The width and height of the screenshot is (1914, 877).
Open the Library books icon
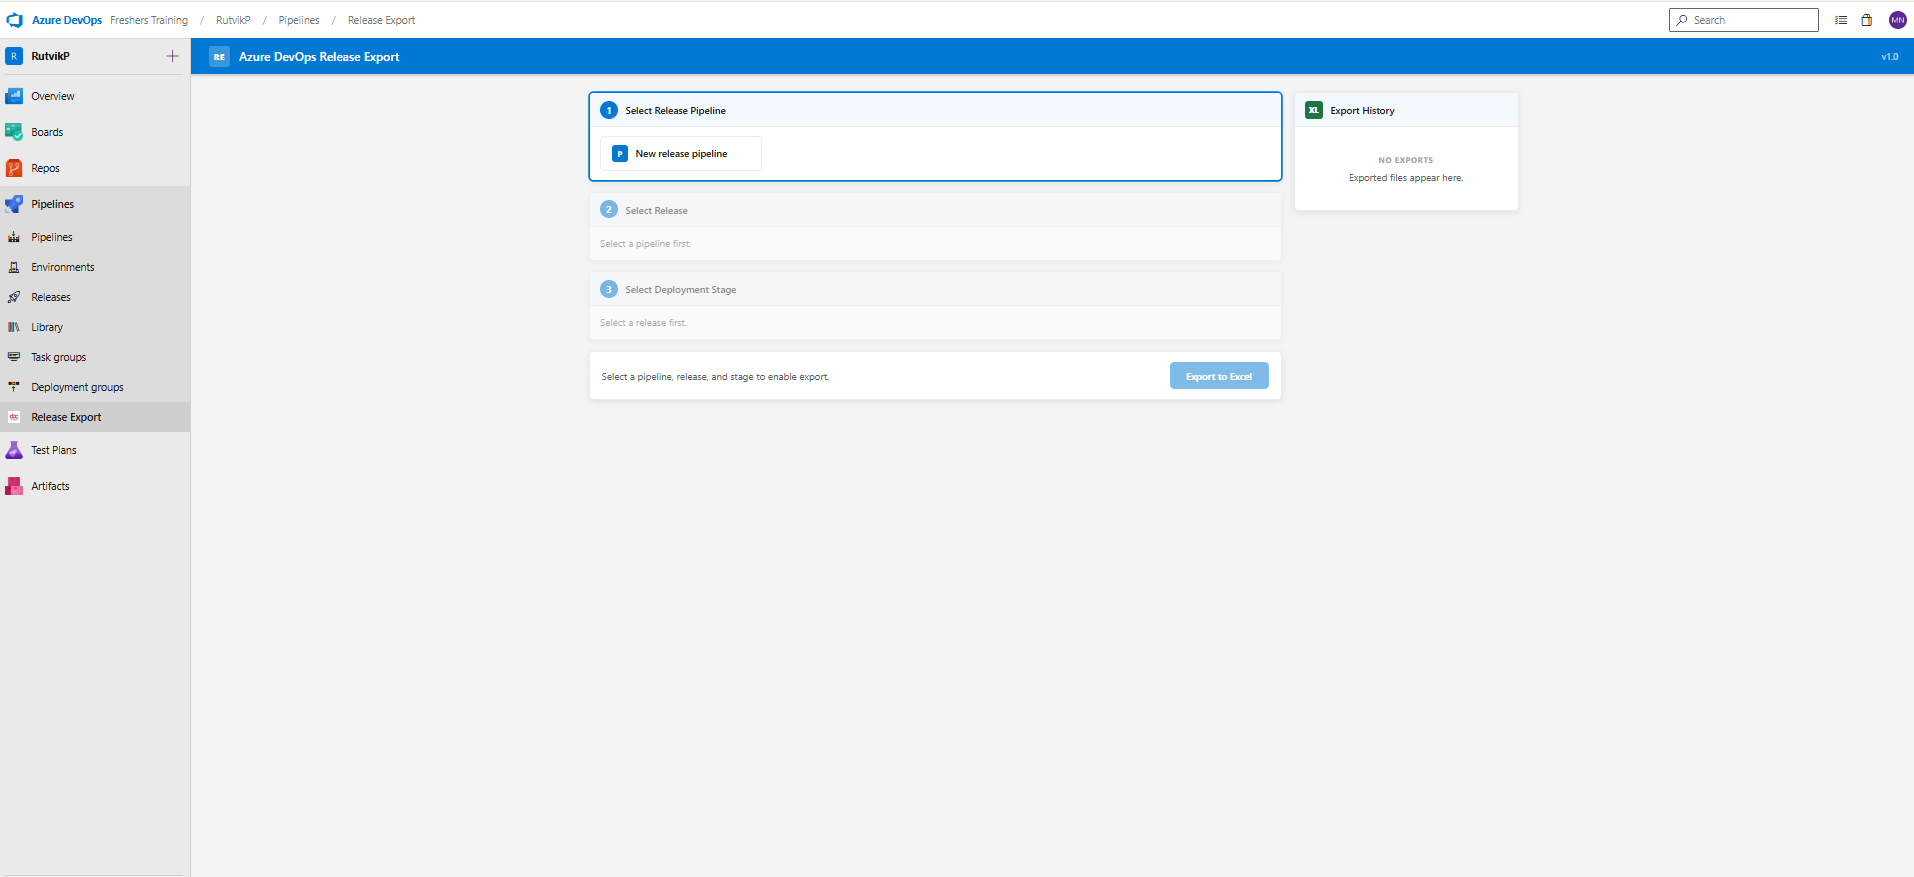click(14, 327)
